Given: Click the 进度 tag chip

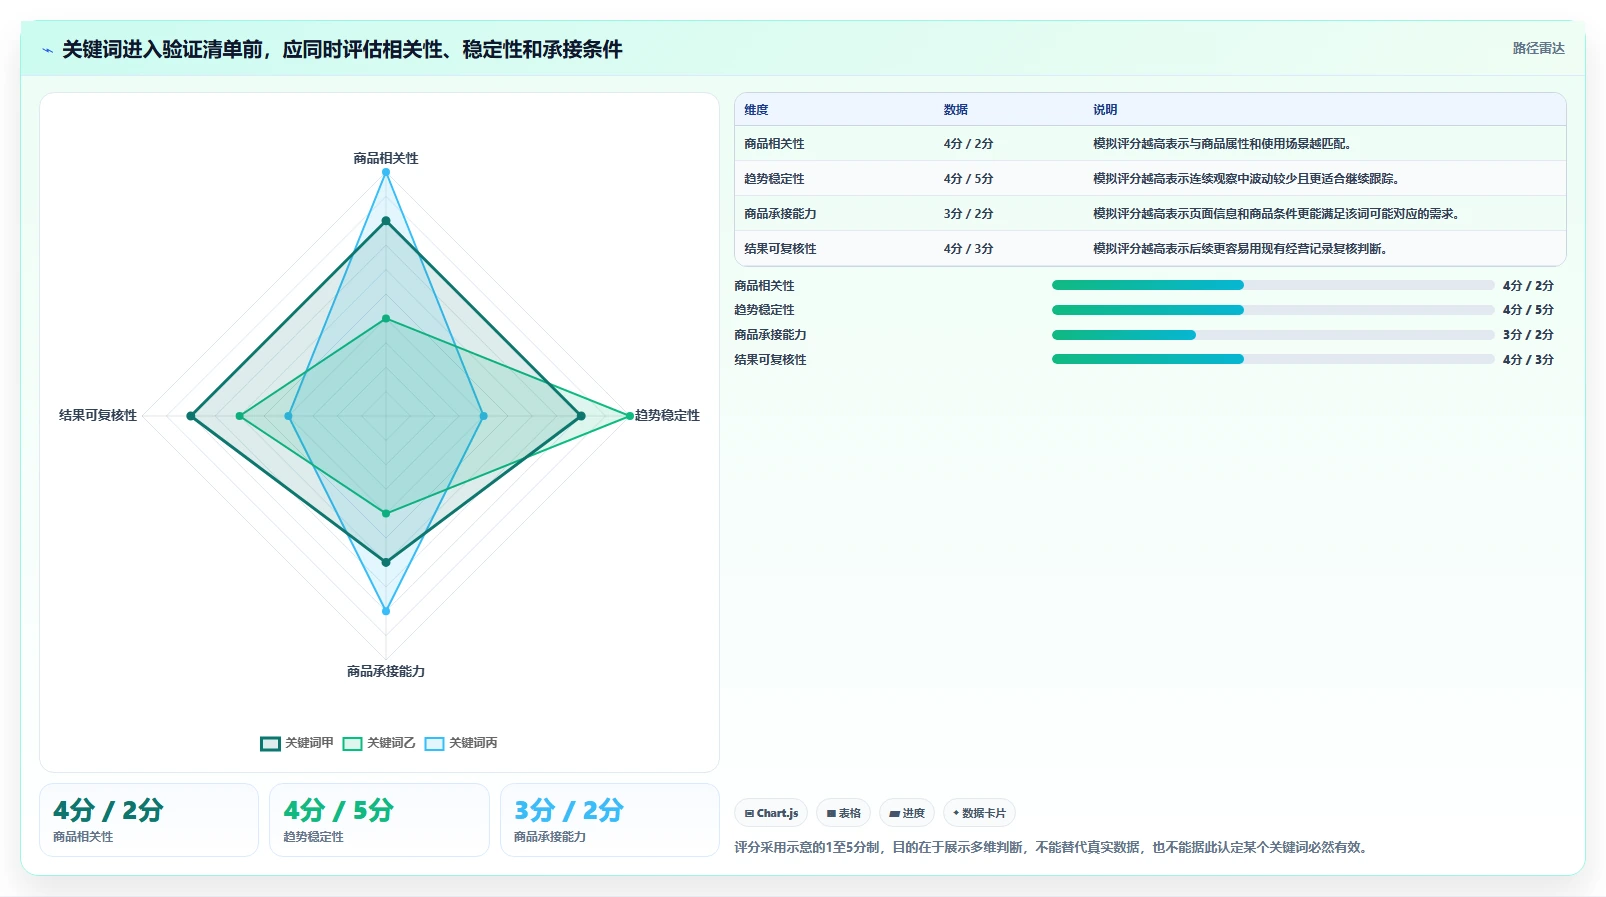Looking at the screenshot, I should (x=907, y=813).
